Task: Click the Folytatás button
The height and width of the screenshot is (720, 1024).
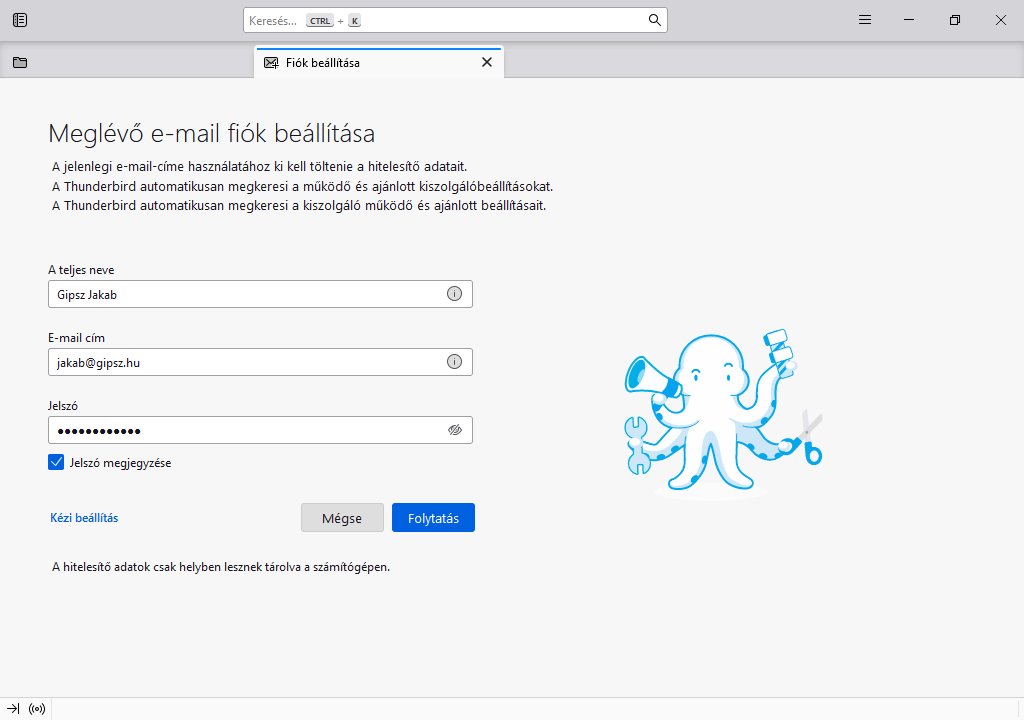Action: point(434,518)
